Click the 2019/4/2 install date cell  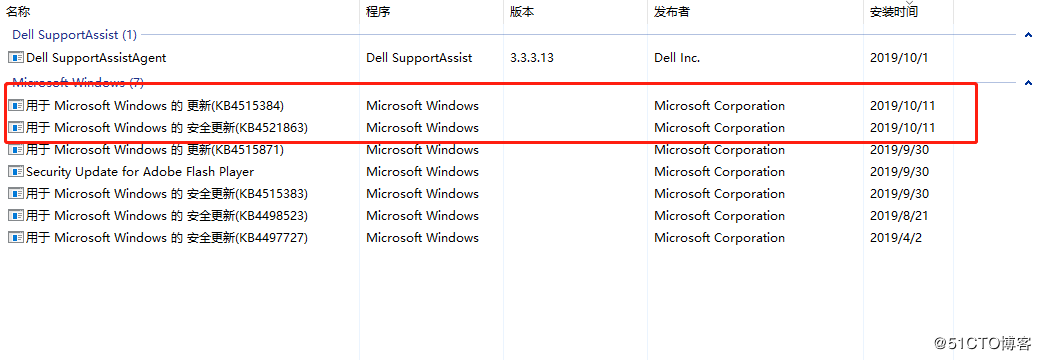click(892, 237)
